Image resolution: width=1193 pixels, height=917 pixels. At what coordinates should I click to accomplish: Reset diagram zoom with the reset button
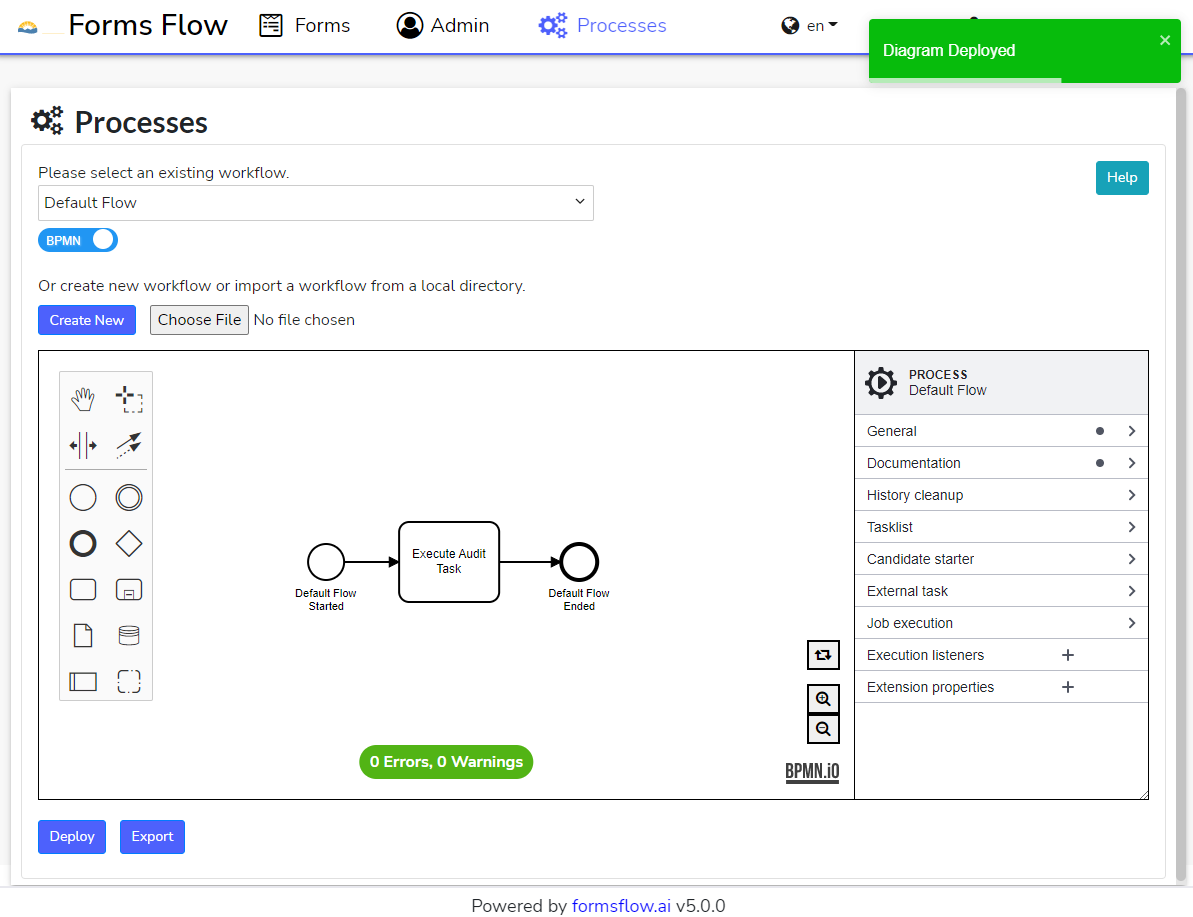[x=823, y=655]
